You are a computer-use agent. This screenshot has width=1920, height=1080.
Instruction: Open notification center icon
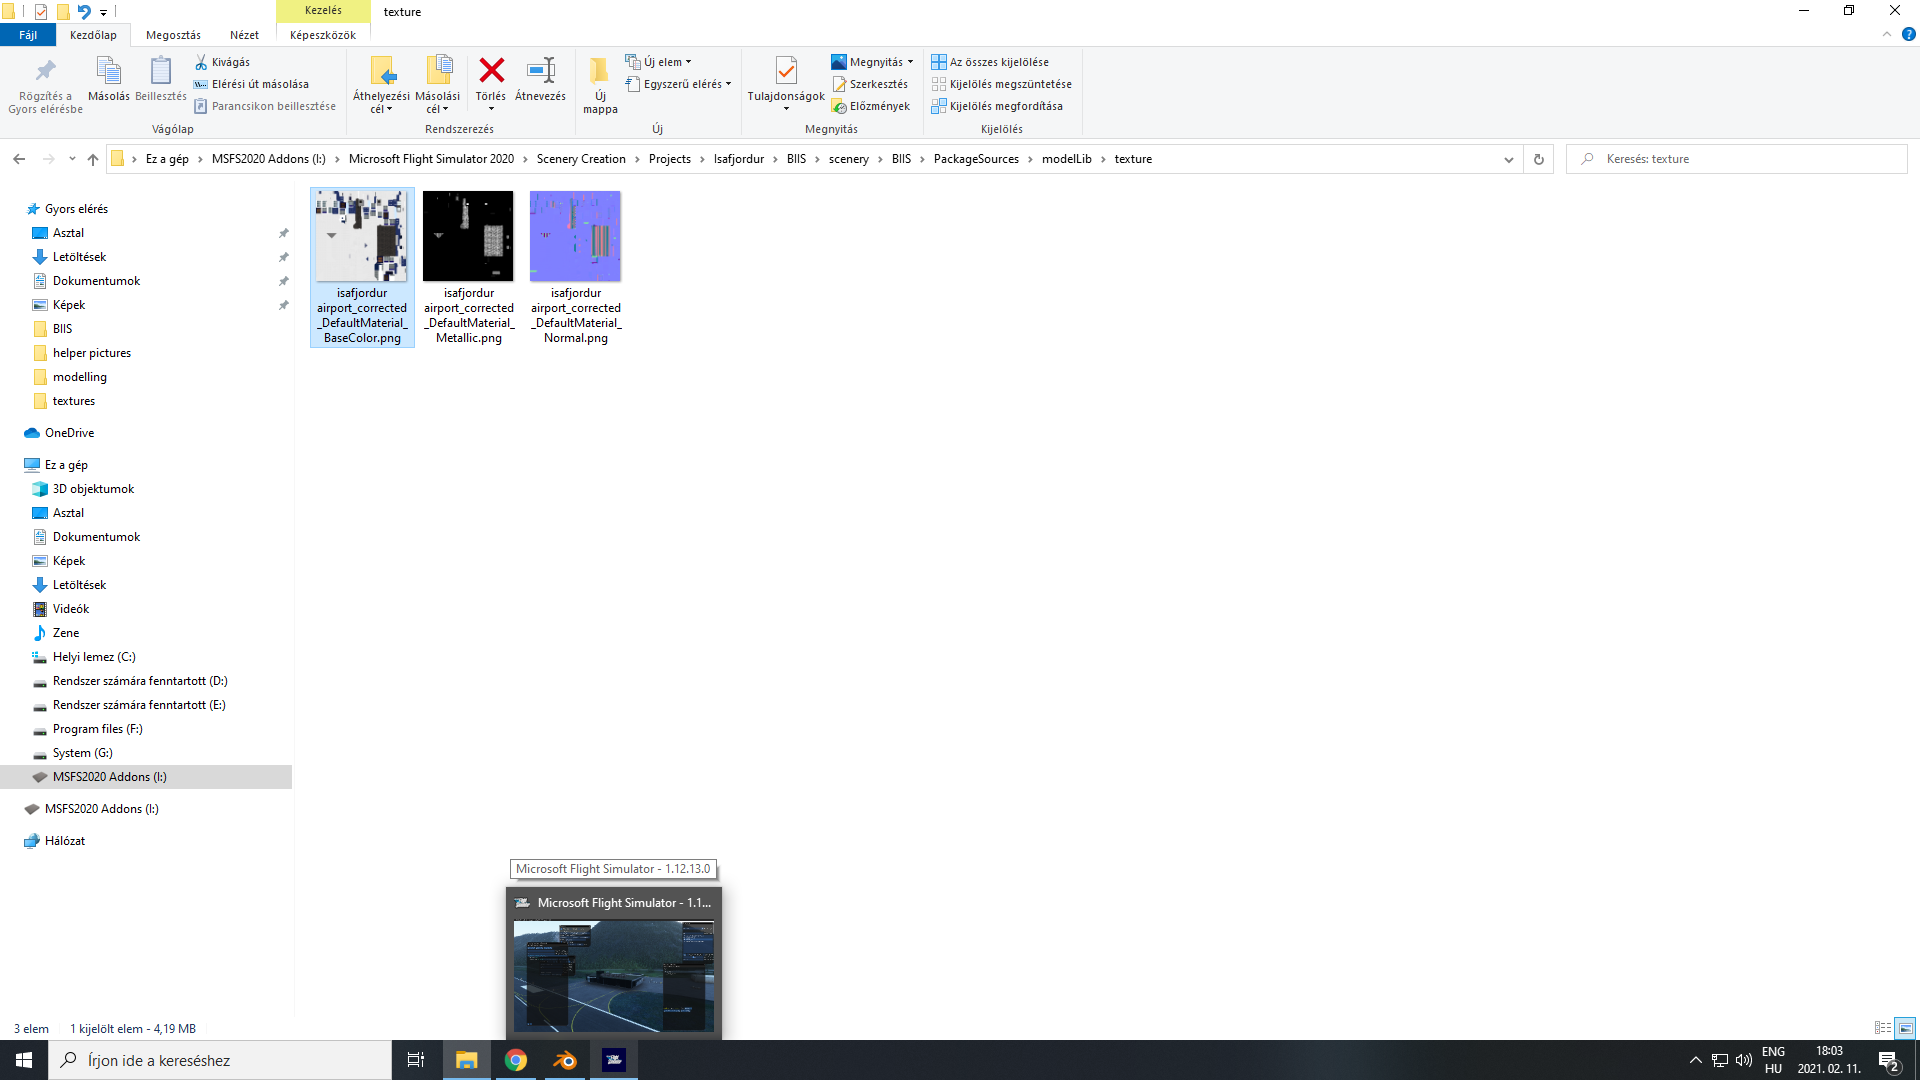[x=1888, y=1060]
